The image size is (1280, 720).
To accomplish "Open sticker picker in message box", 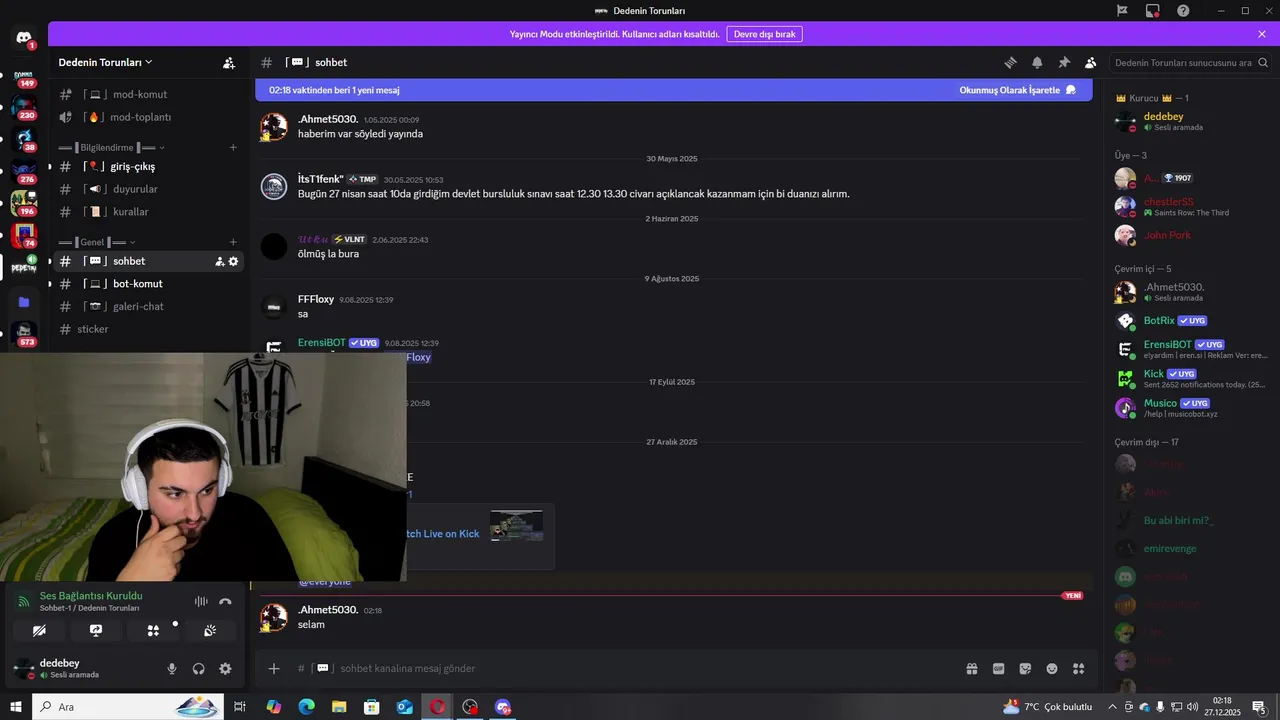I will [x=1025, y=668].
